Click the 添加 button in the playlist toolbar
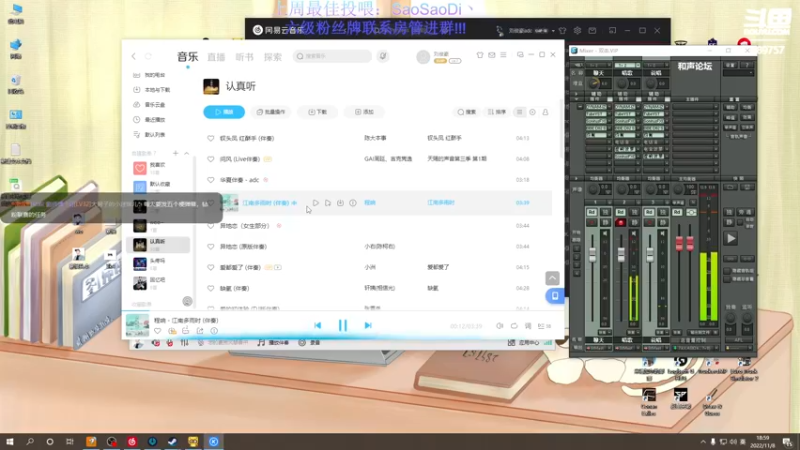The image size is (800, 450). 364,112
